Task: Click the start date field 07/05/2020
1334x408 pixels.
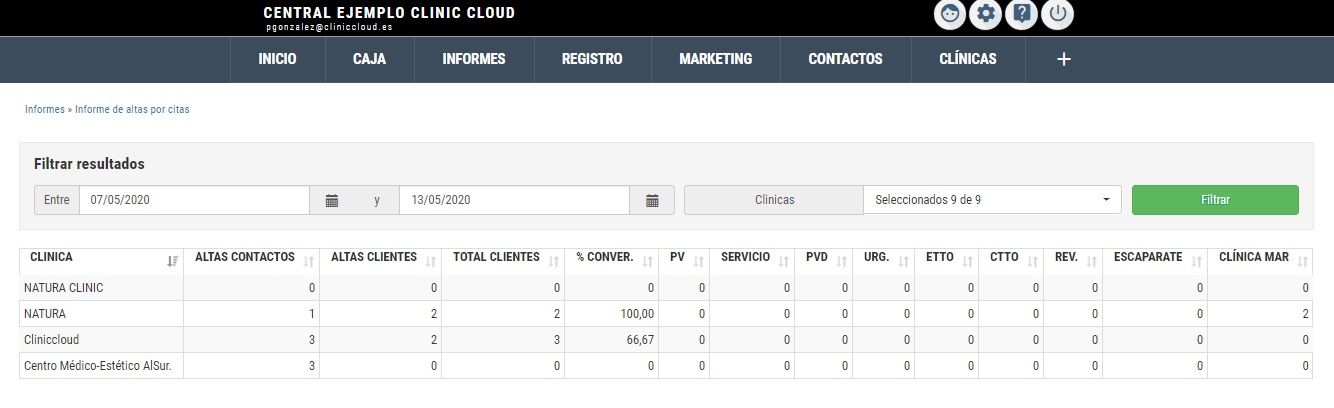Action: (x=194, y=200)
